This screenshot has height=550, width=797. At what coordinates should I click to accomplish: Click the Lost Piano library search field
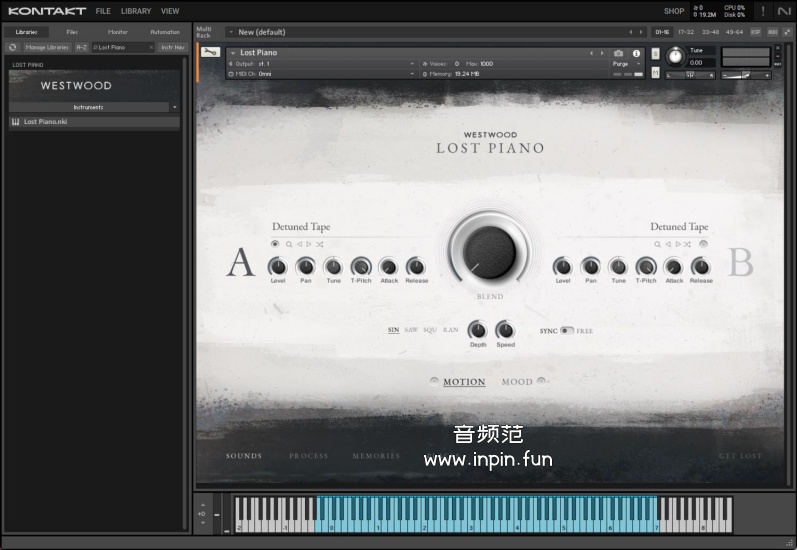click(121, 47)
